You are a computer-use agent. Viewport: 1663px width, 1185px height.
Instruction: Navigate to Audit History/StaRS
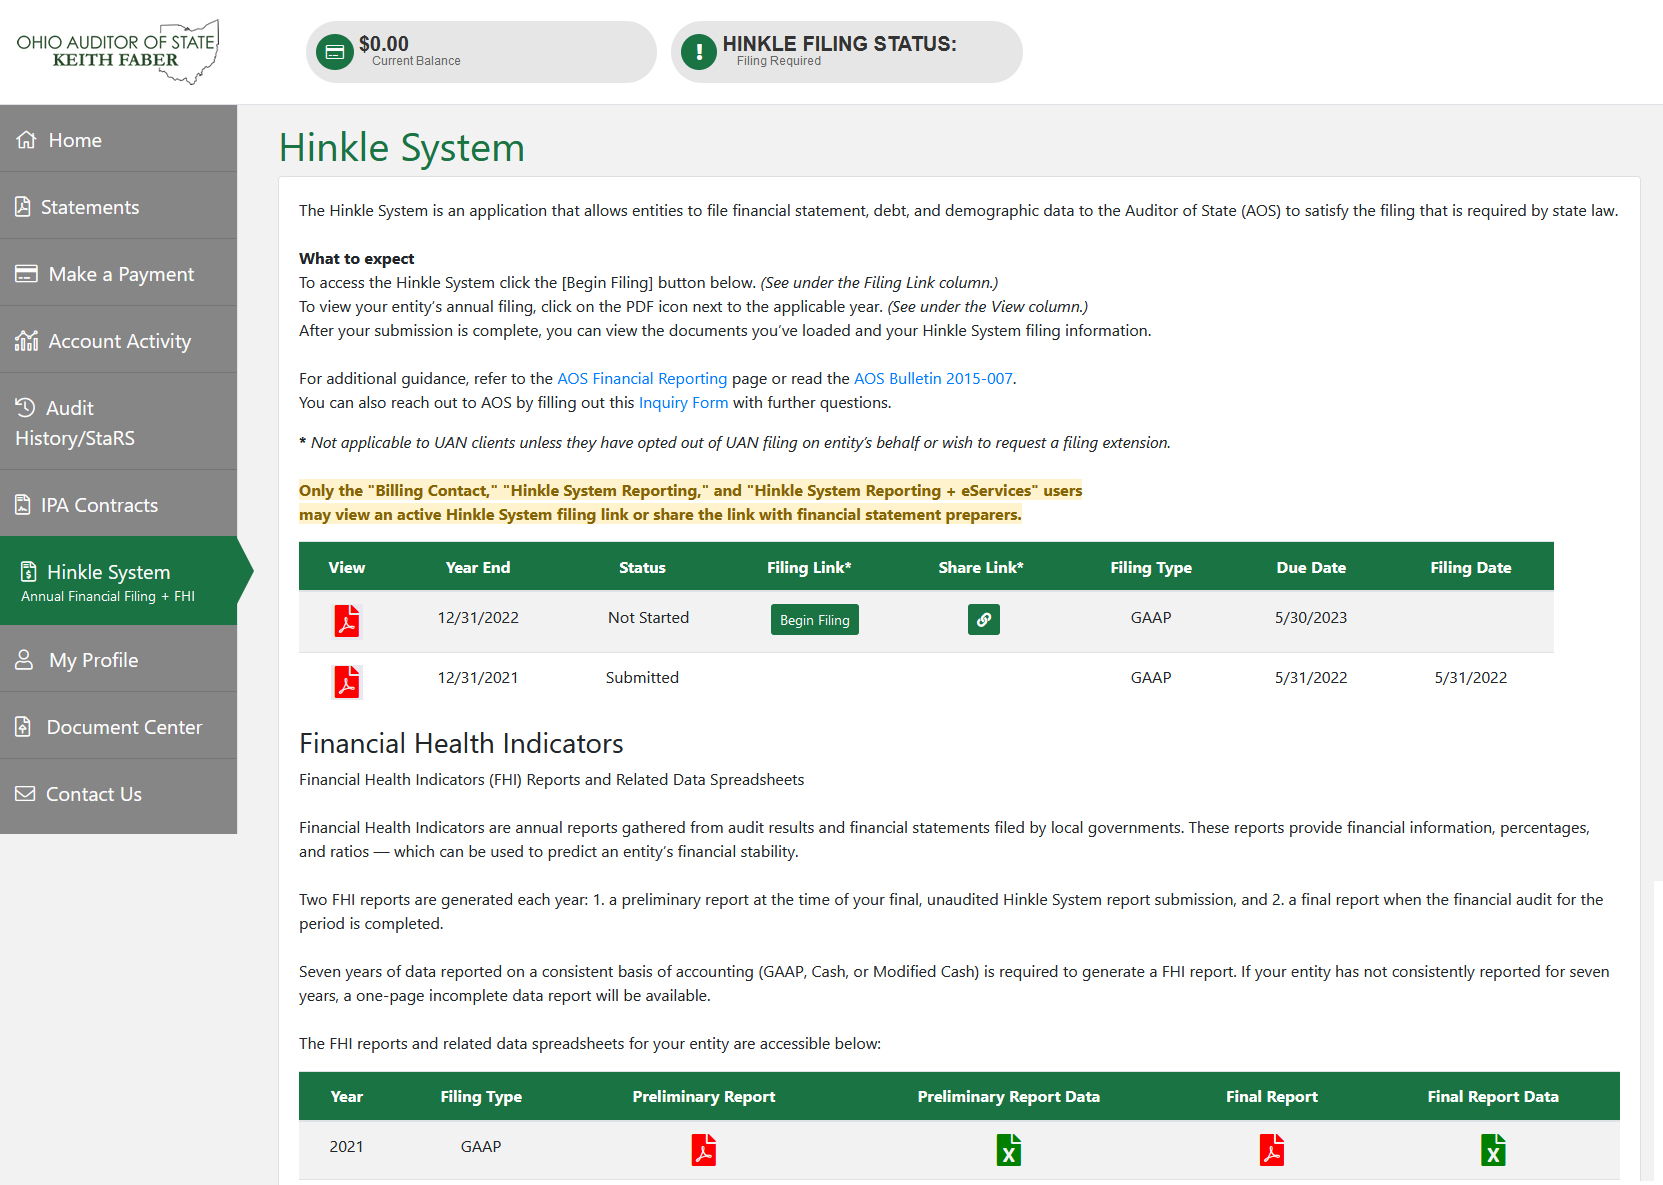75,423
